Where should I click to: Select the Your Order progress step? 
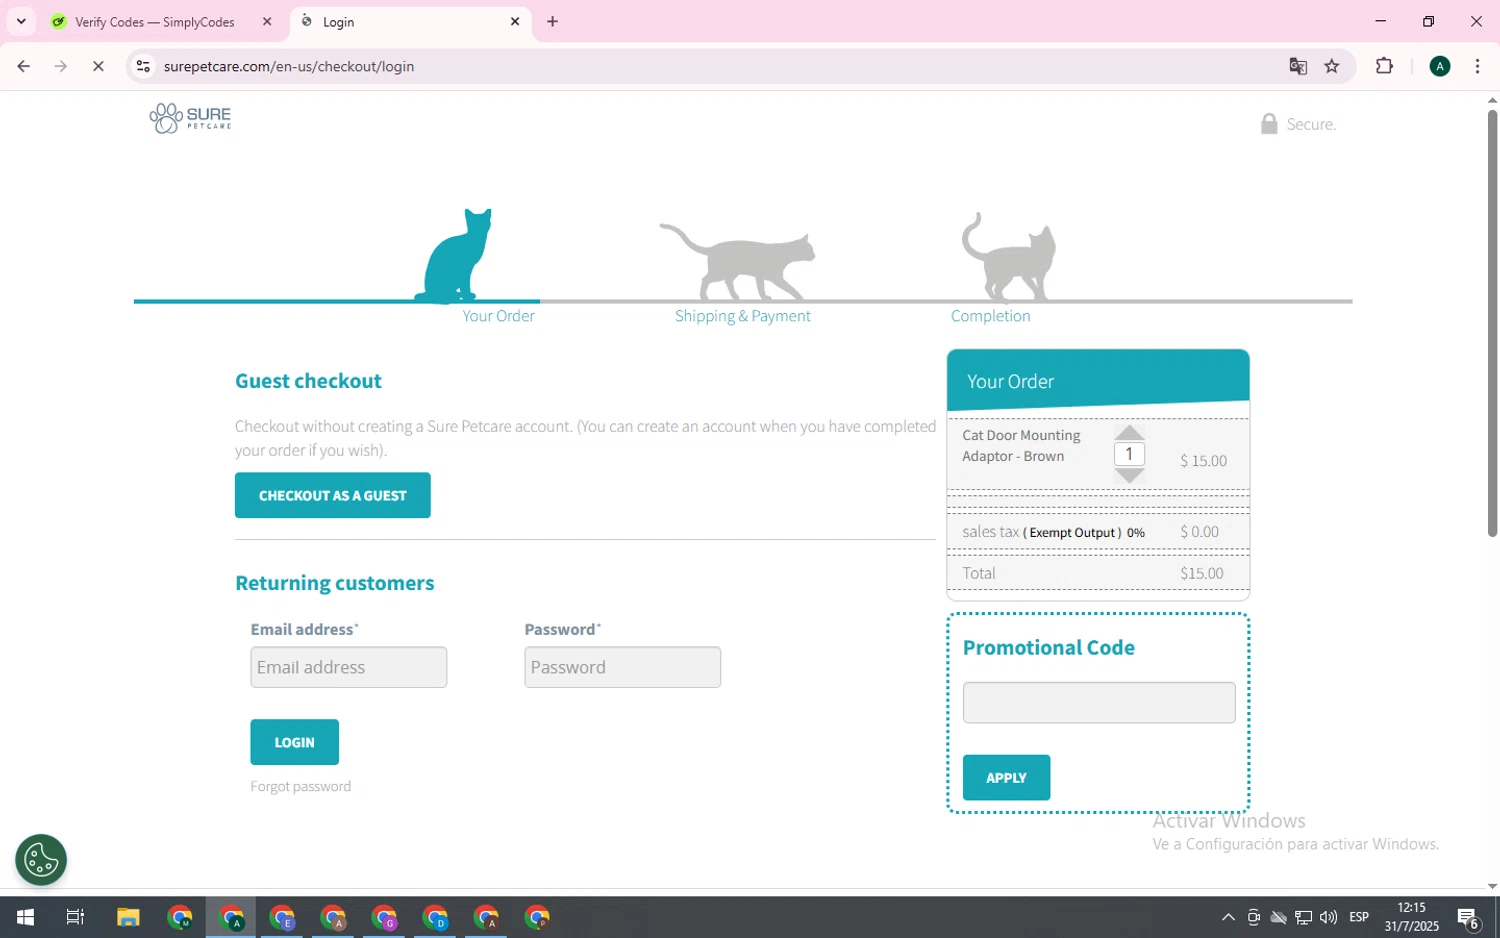498,316
